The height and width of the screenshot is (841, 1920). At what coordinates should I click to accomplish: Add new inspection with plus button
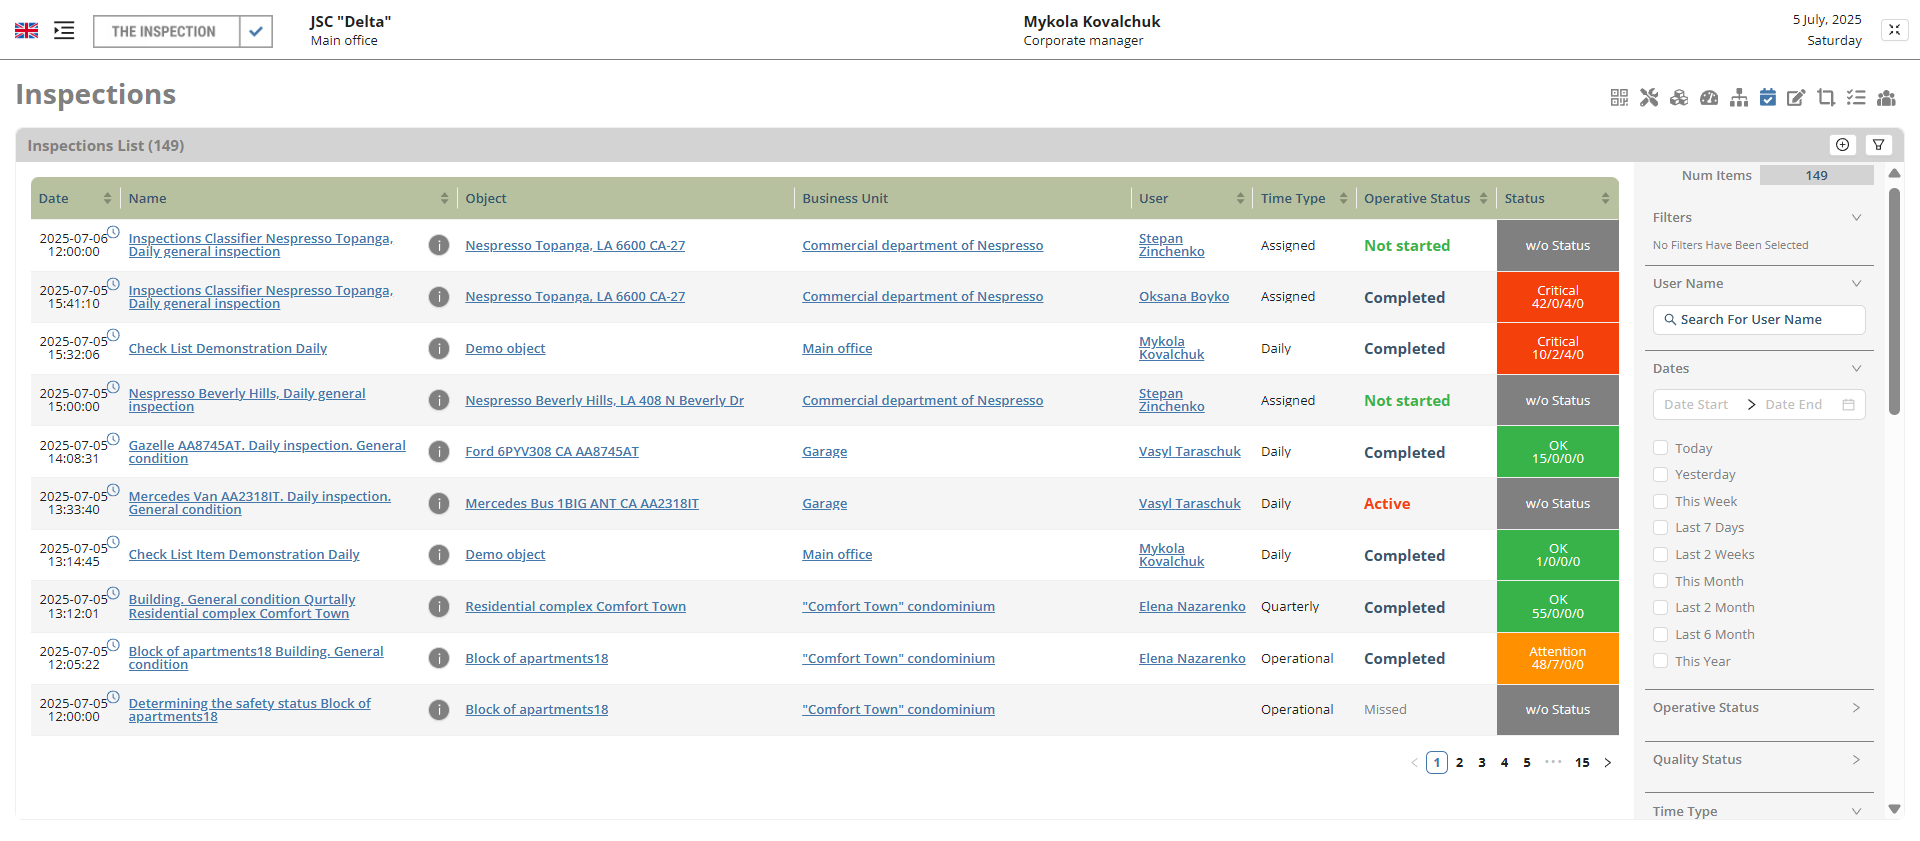coord(1842,145)
